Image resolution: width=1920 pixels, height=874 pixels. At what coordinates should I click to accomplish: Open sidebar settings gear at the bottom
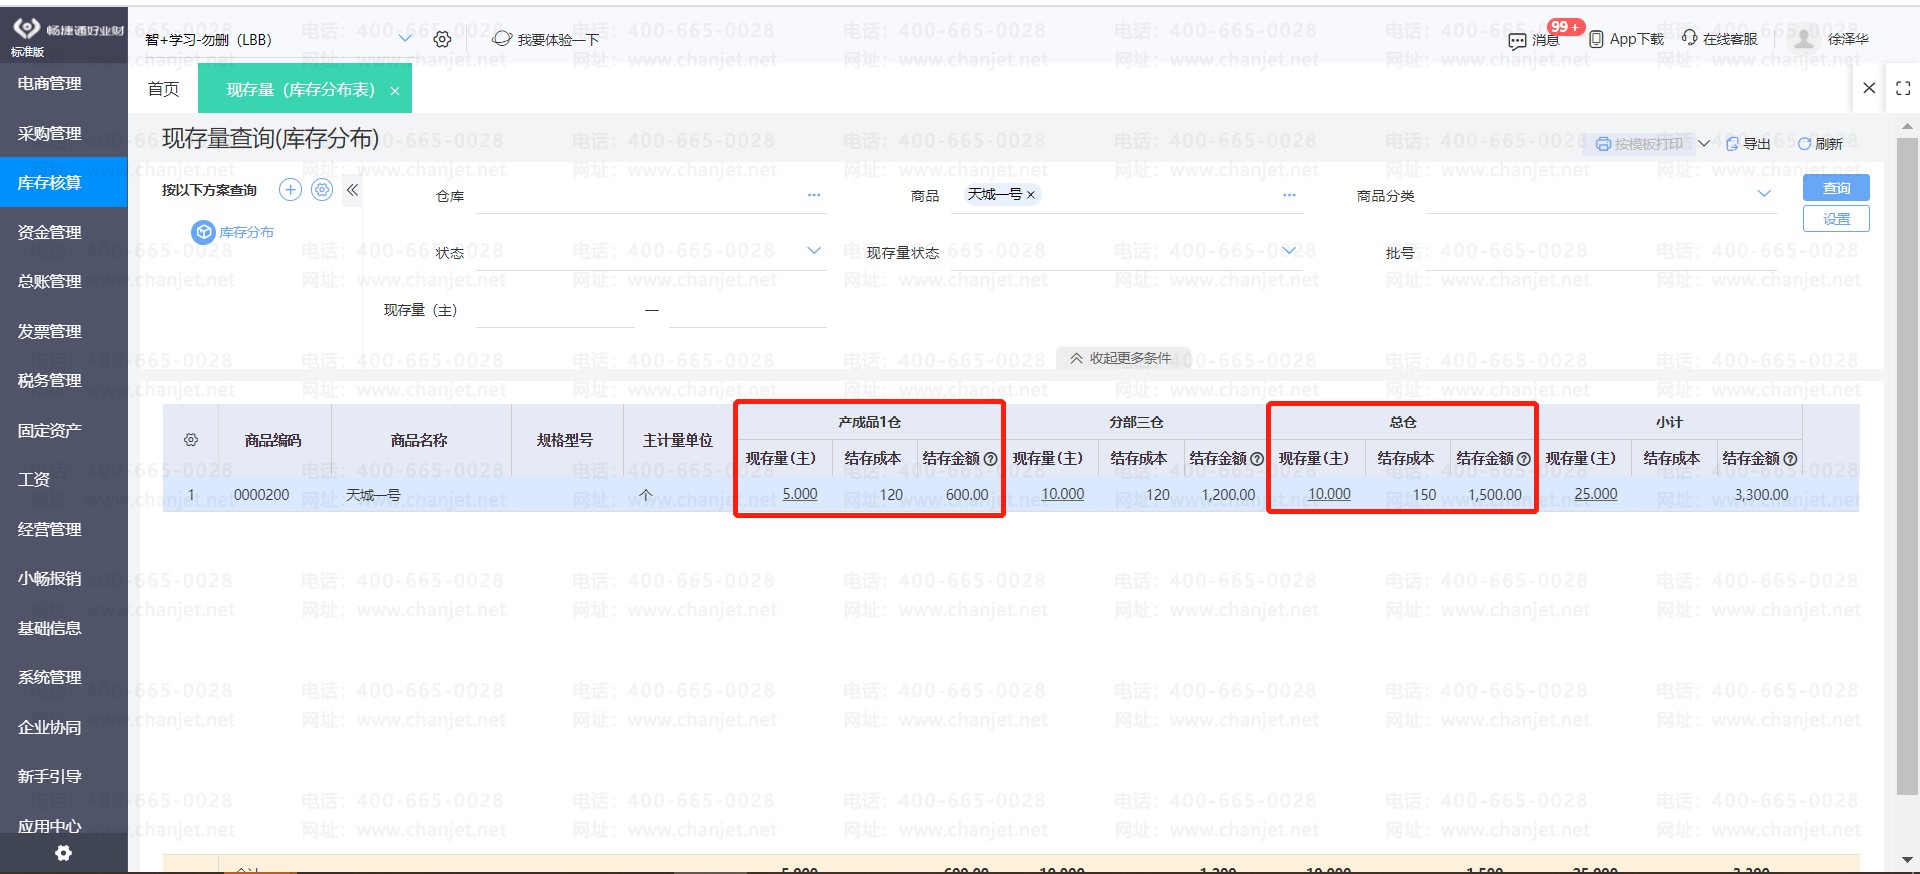63,853
